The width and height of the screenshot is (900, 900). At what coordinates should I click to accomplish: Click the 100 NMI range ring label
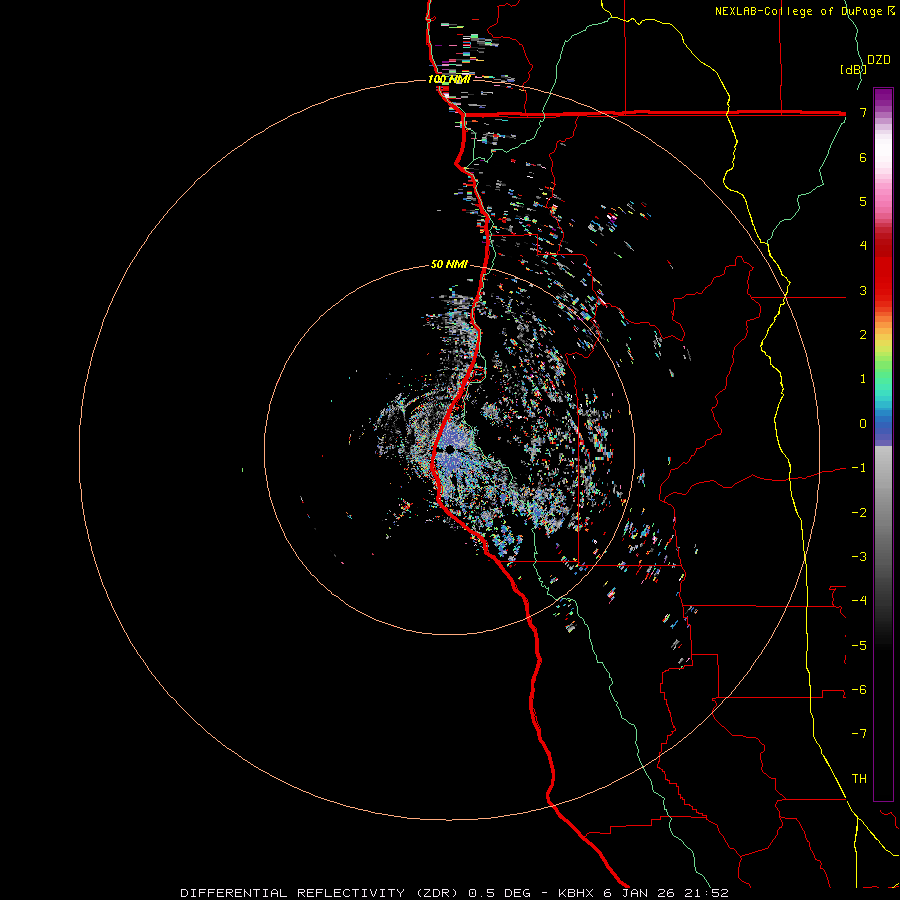click(x=449, y=79)
